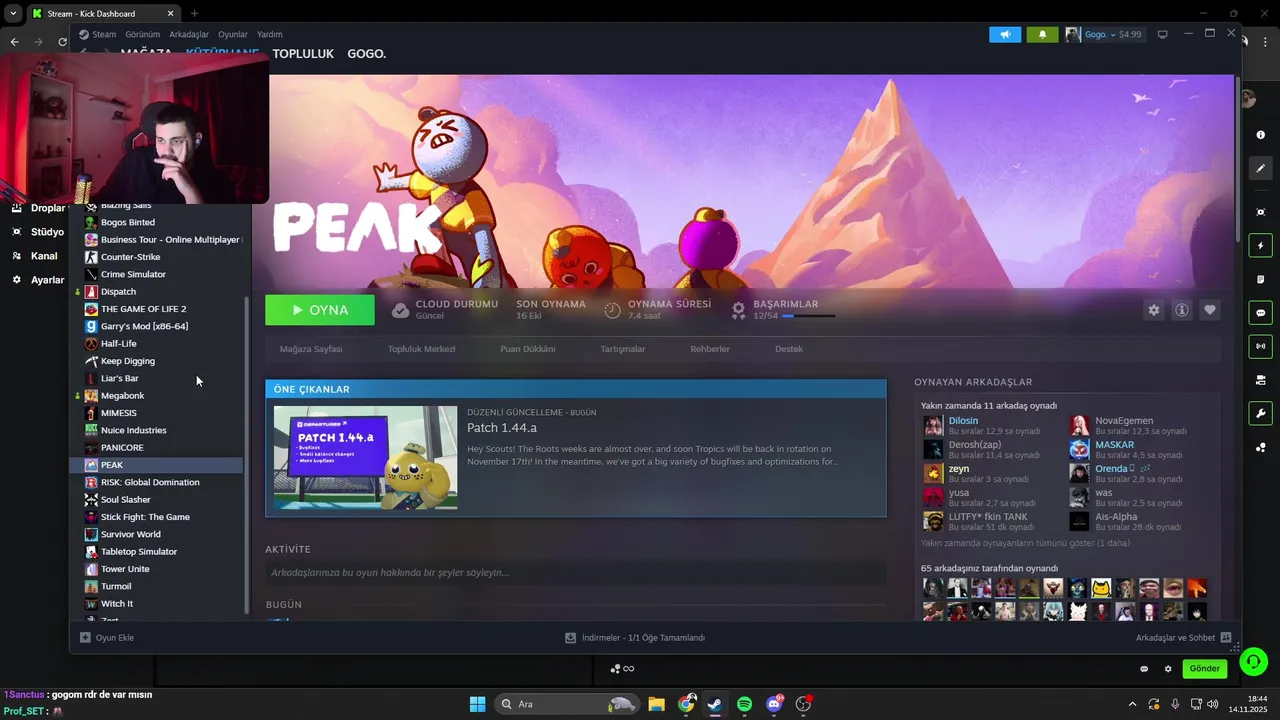Open the Yardım menu
This screenshot has width=1280, height=720.
coord(270,34)
